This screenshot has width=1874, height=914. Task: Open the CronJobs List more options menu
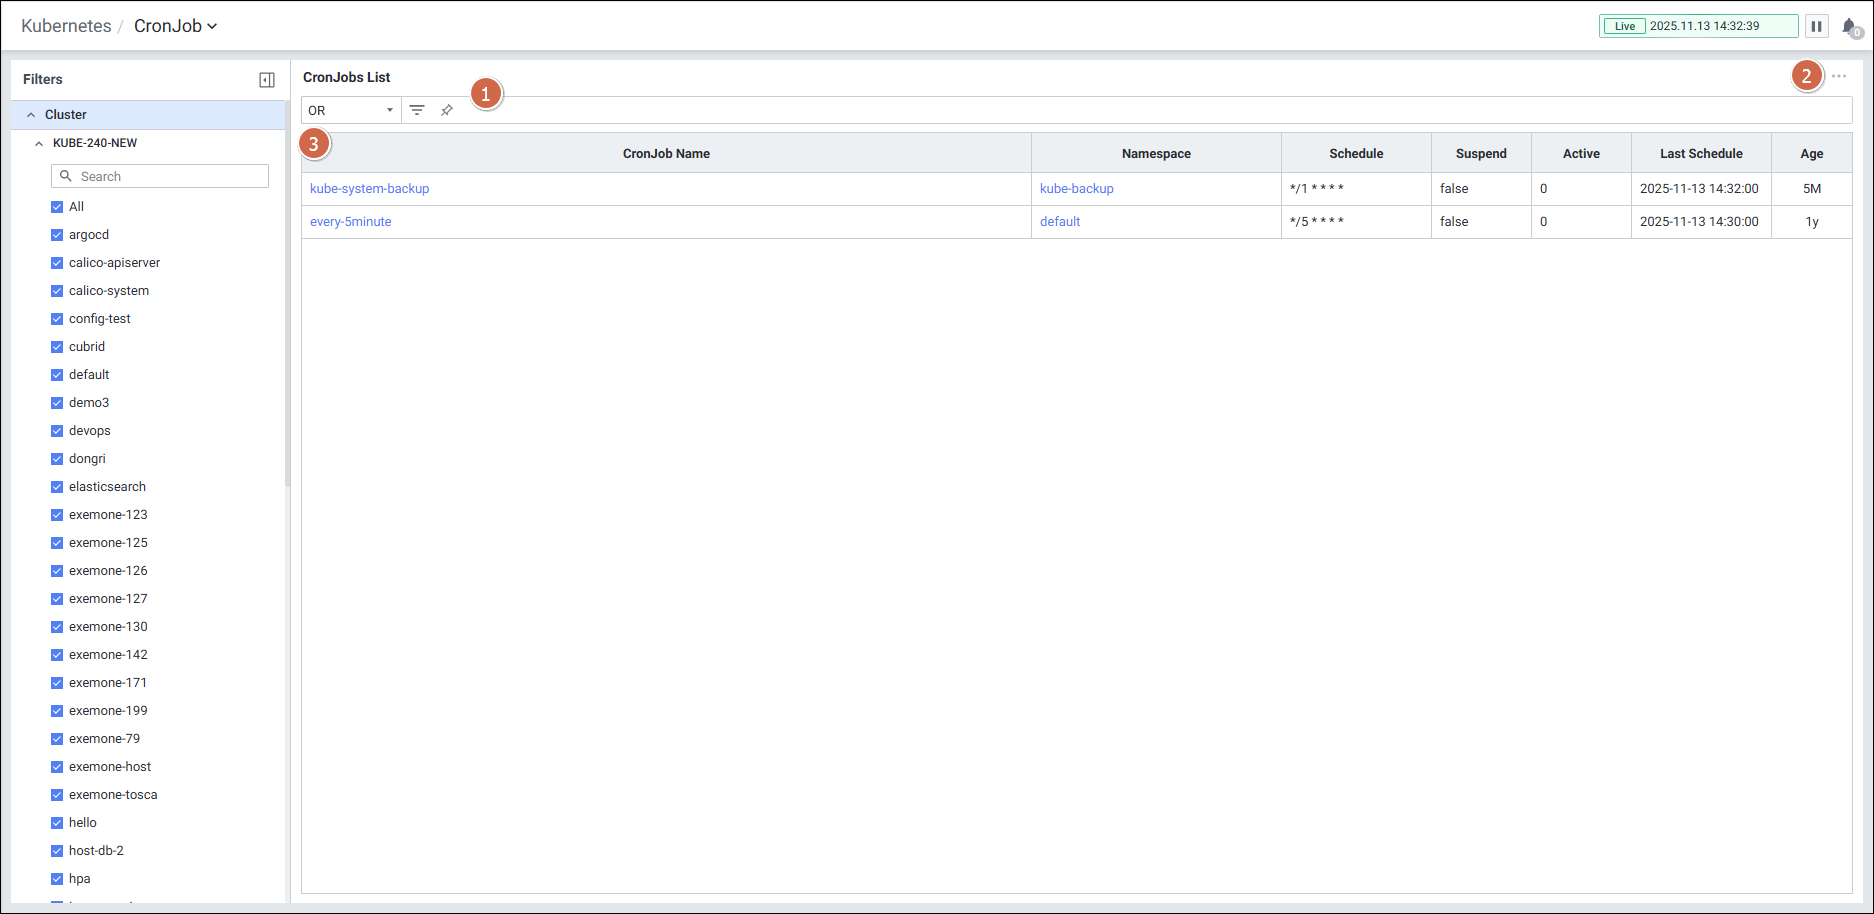(1838, 77)
